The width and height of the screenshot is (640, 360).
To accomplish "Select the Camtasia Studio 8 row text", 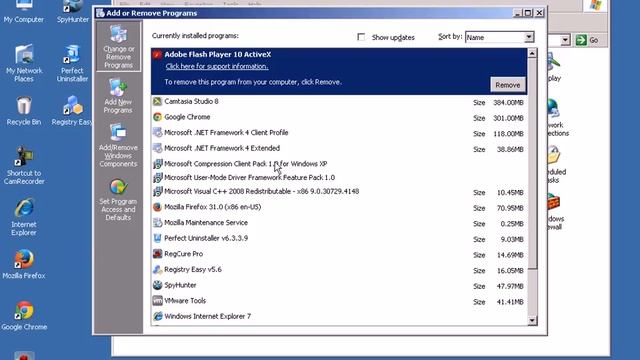I will tap(191, 101).
